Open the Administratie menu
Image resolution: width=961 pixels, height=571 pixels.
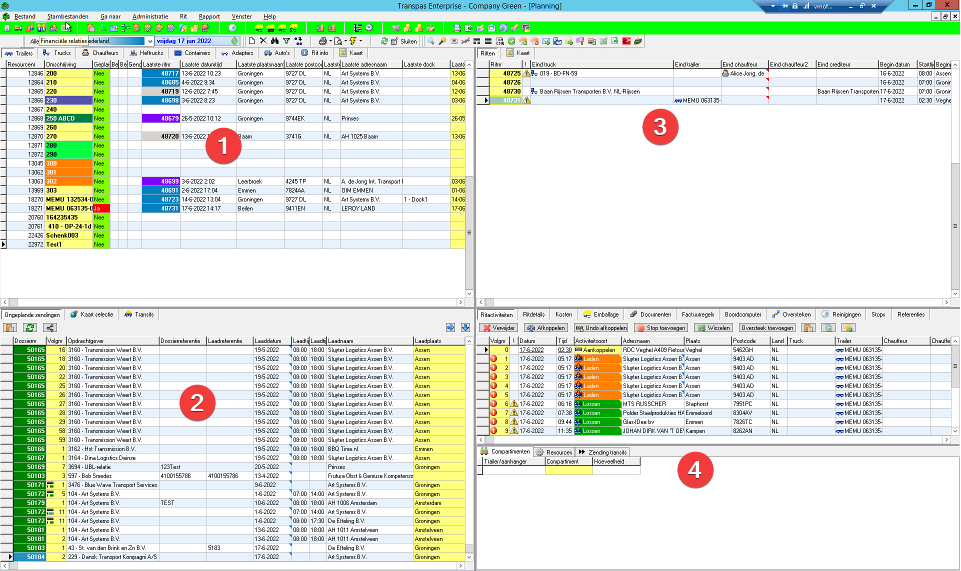(x=150, y=17)
